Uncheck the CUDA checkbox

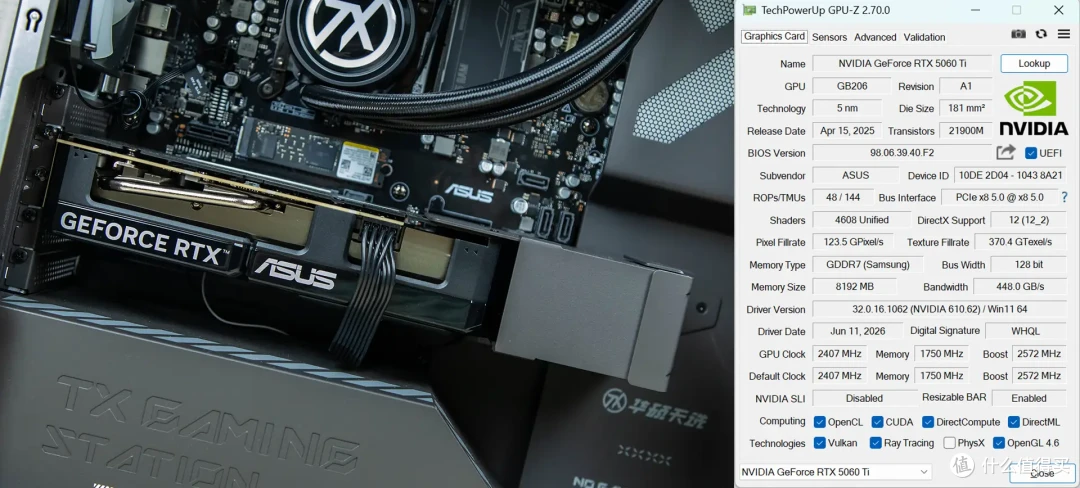click(878, 422)
